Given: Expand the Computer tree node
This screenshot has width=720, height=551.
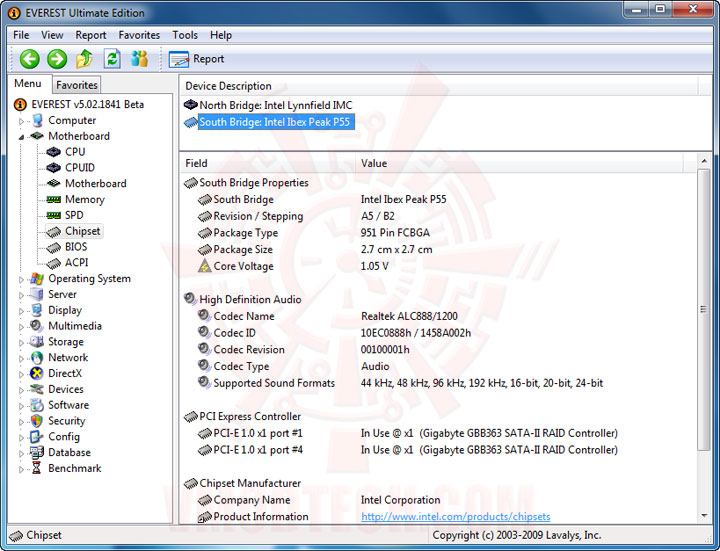Looking at the screenshot, I should pyautogui.click(x=21, y=121).
